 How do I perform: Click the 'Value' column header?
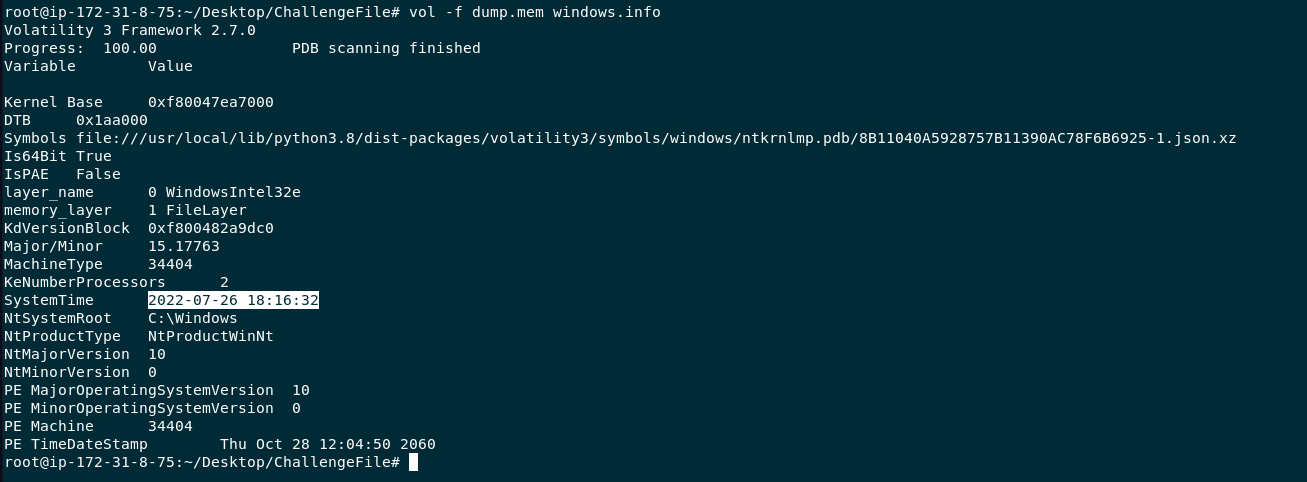tap(170, 66)
